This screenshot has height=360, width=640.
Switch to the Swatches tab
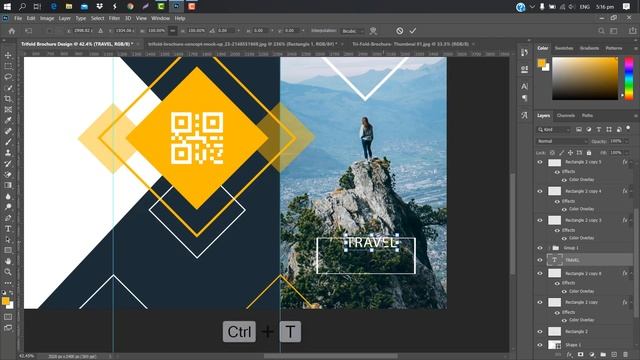[564, 48]
